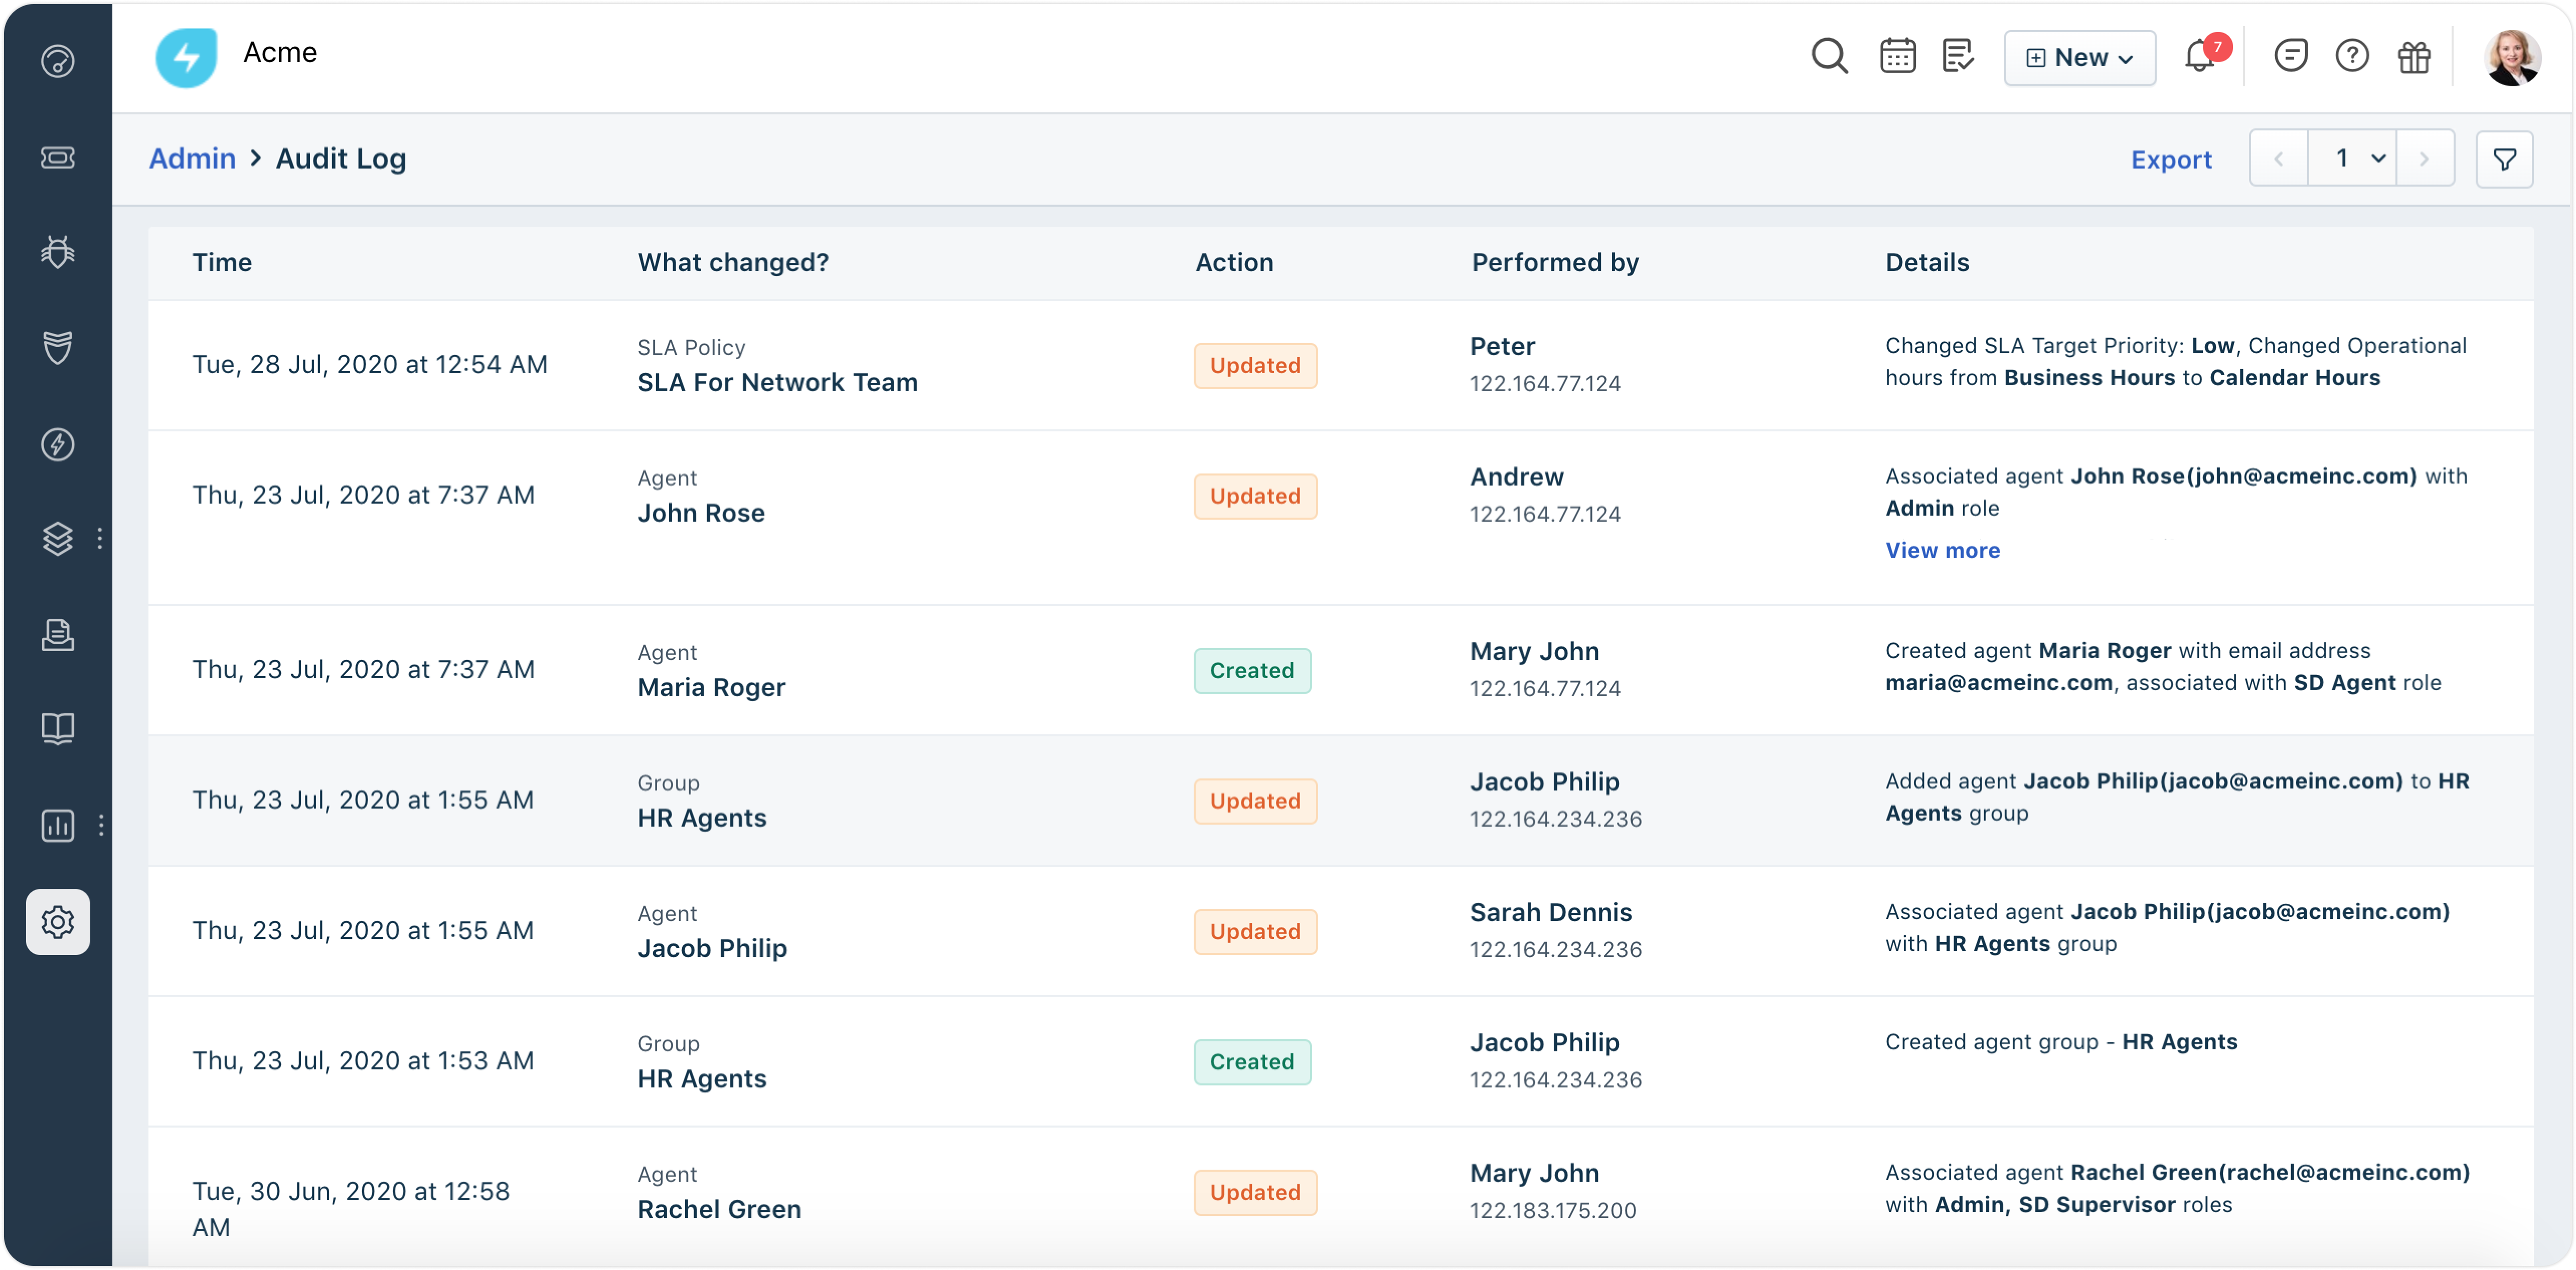Image resolution: width=2576 pixels, height=1270 pixels.
Task: Click the Admin breadcrumb link
Action: pyautogui.click(x=192, y=158)
